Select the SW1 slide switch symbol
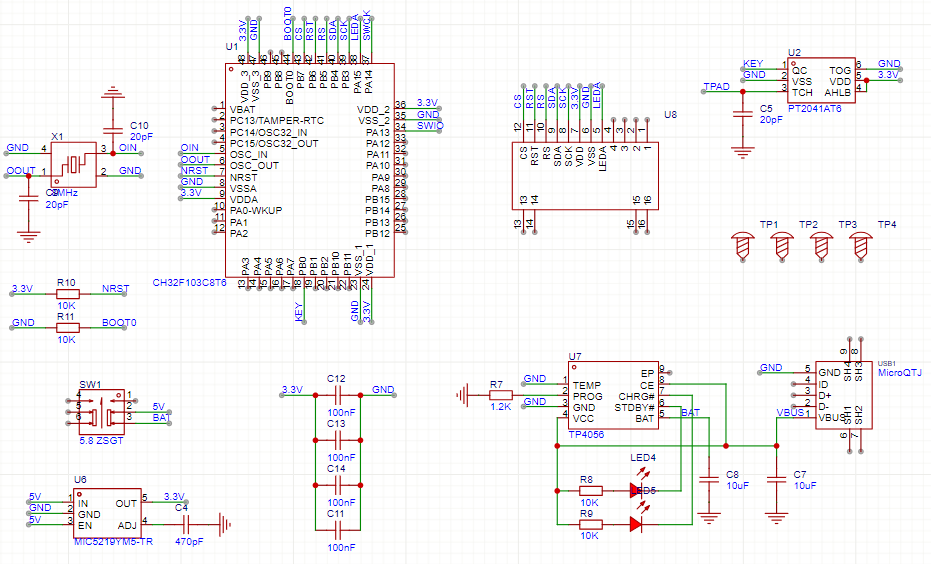This screenshot has height=564, width=931. click(x=102, y=412)
